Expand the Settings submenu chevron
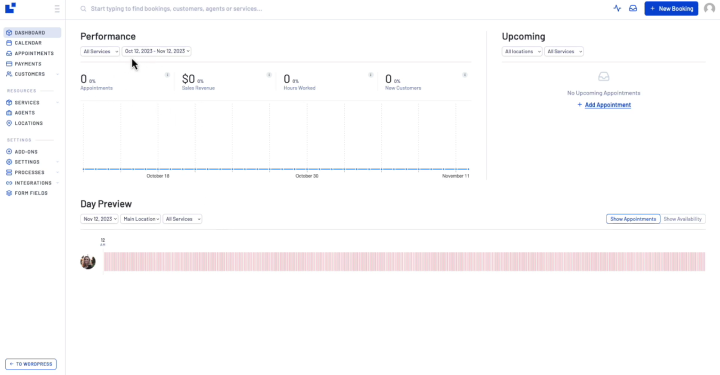The image size is (720, 375). coord(57,162)
